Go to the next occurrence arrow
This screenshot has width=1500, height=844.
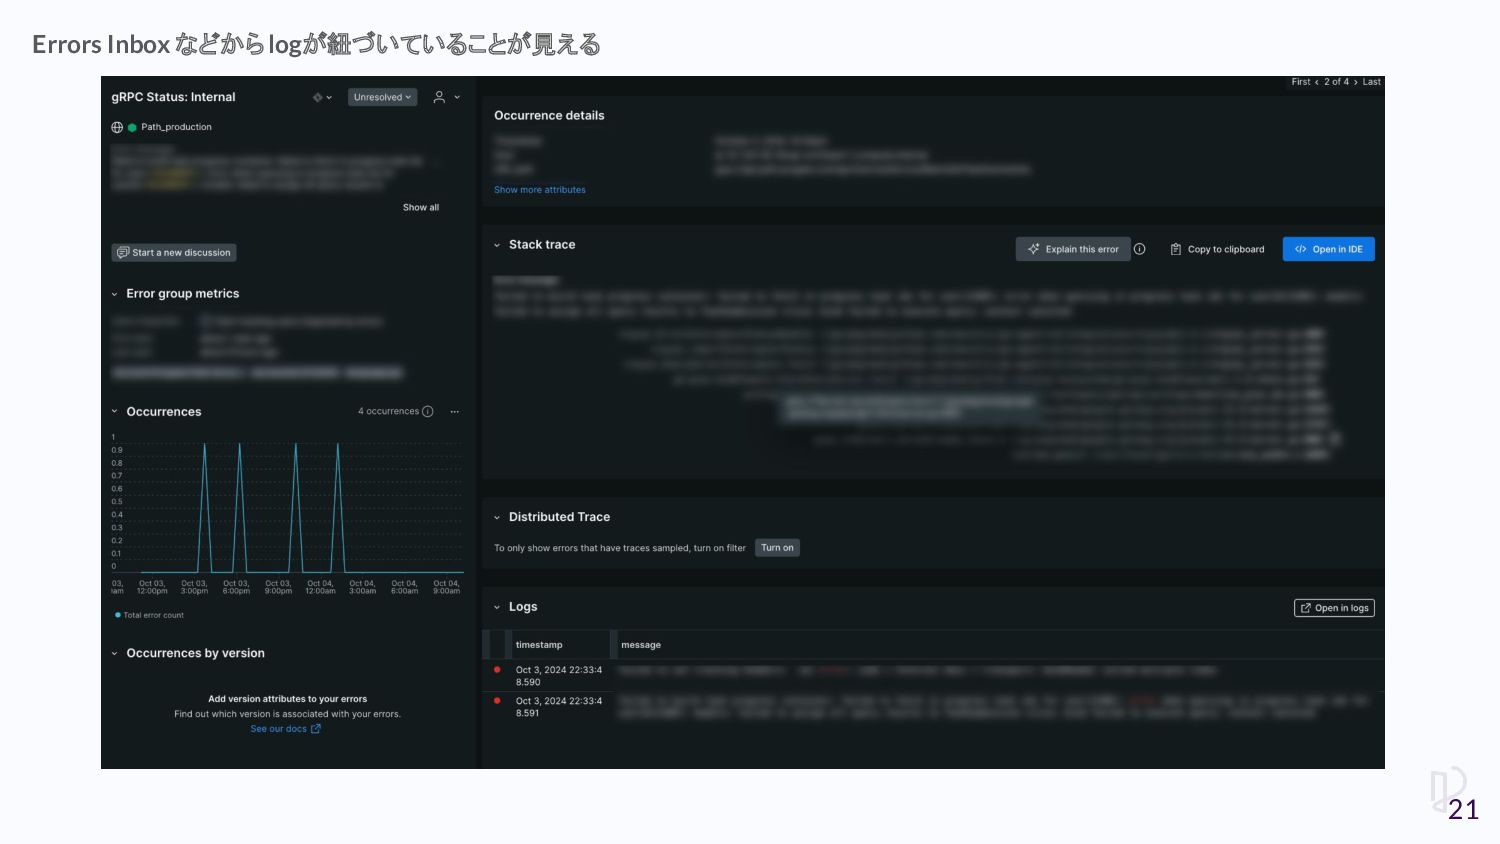click(1356, 82)
